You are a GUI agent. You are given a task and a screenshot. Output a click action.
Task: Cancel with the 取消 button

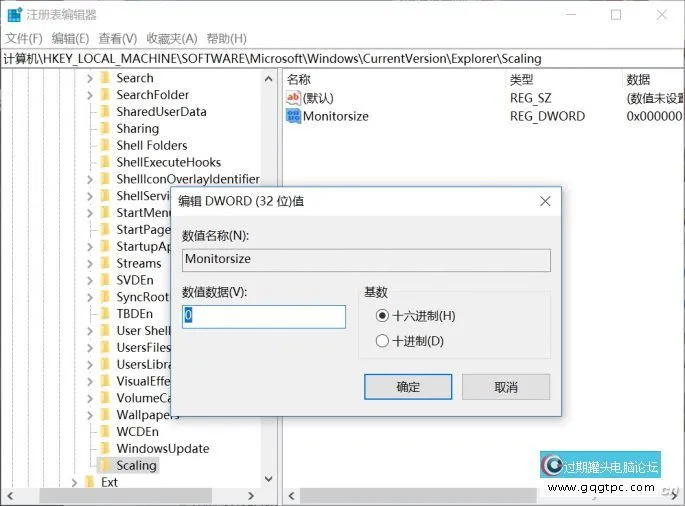pyautogui.click(x=506, y=387)
